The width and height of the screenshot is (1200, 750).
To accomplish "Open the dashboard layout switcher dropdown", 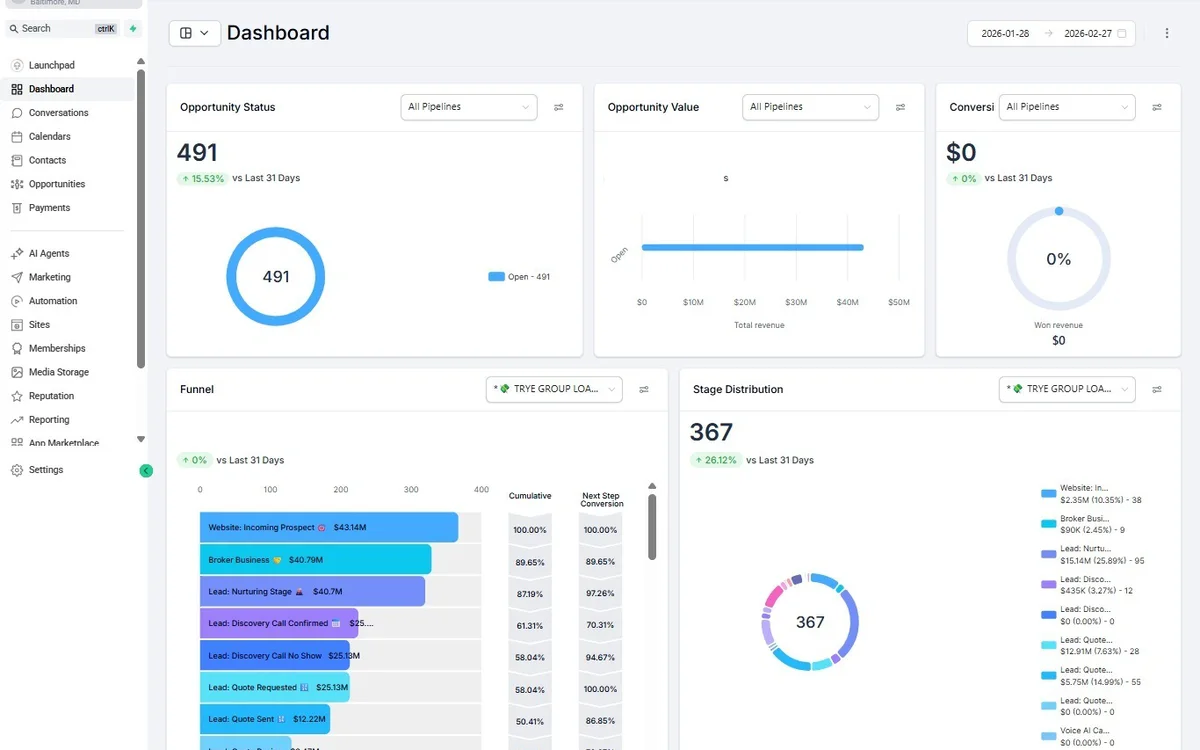I will [194, 33].
